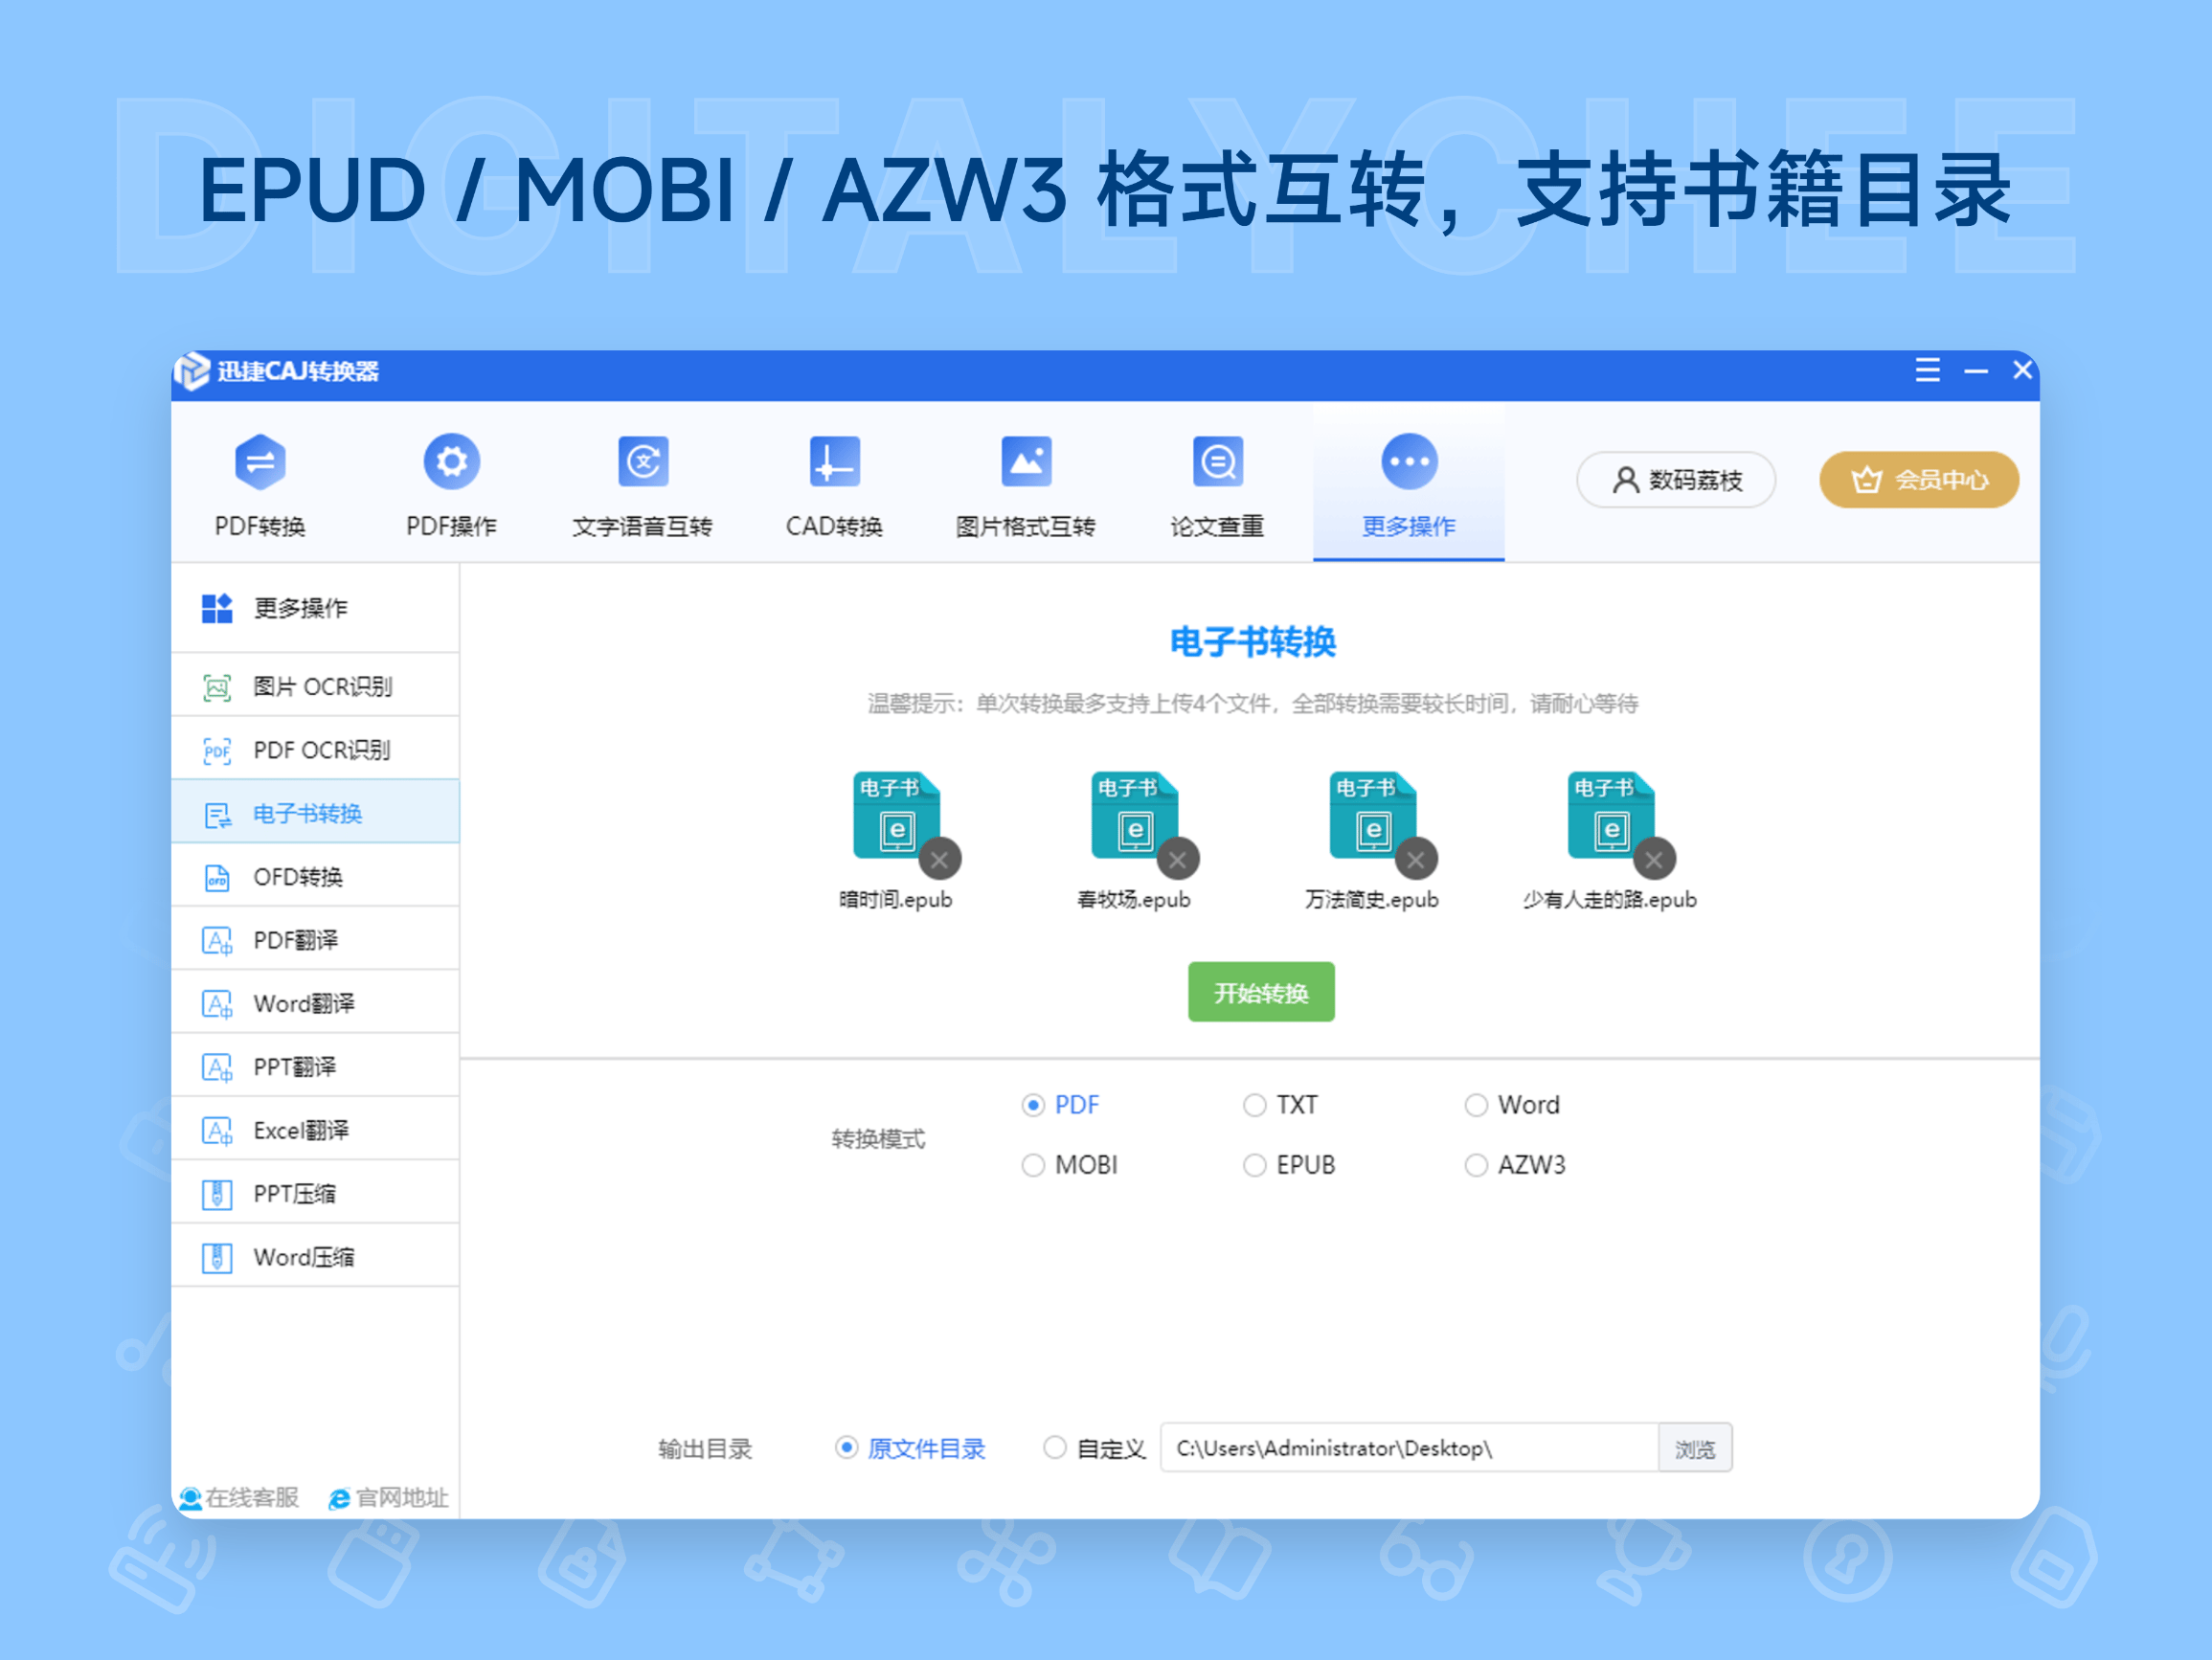Click the output path input field
This screenshot has width=2212, height=1660.
pos(1400,1447)
